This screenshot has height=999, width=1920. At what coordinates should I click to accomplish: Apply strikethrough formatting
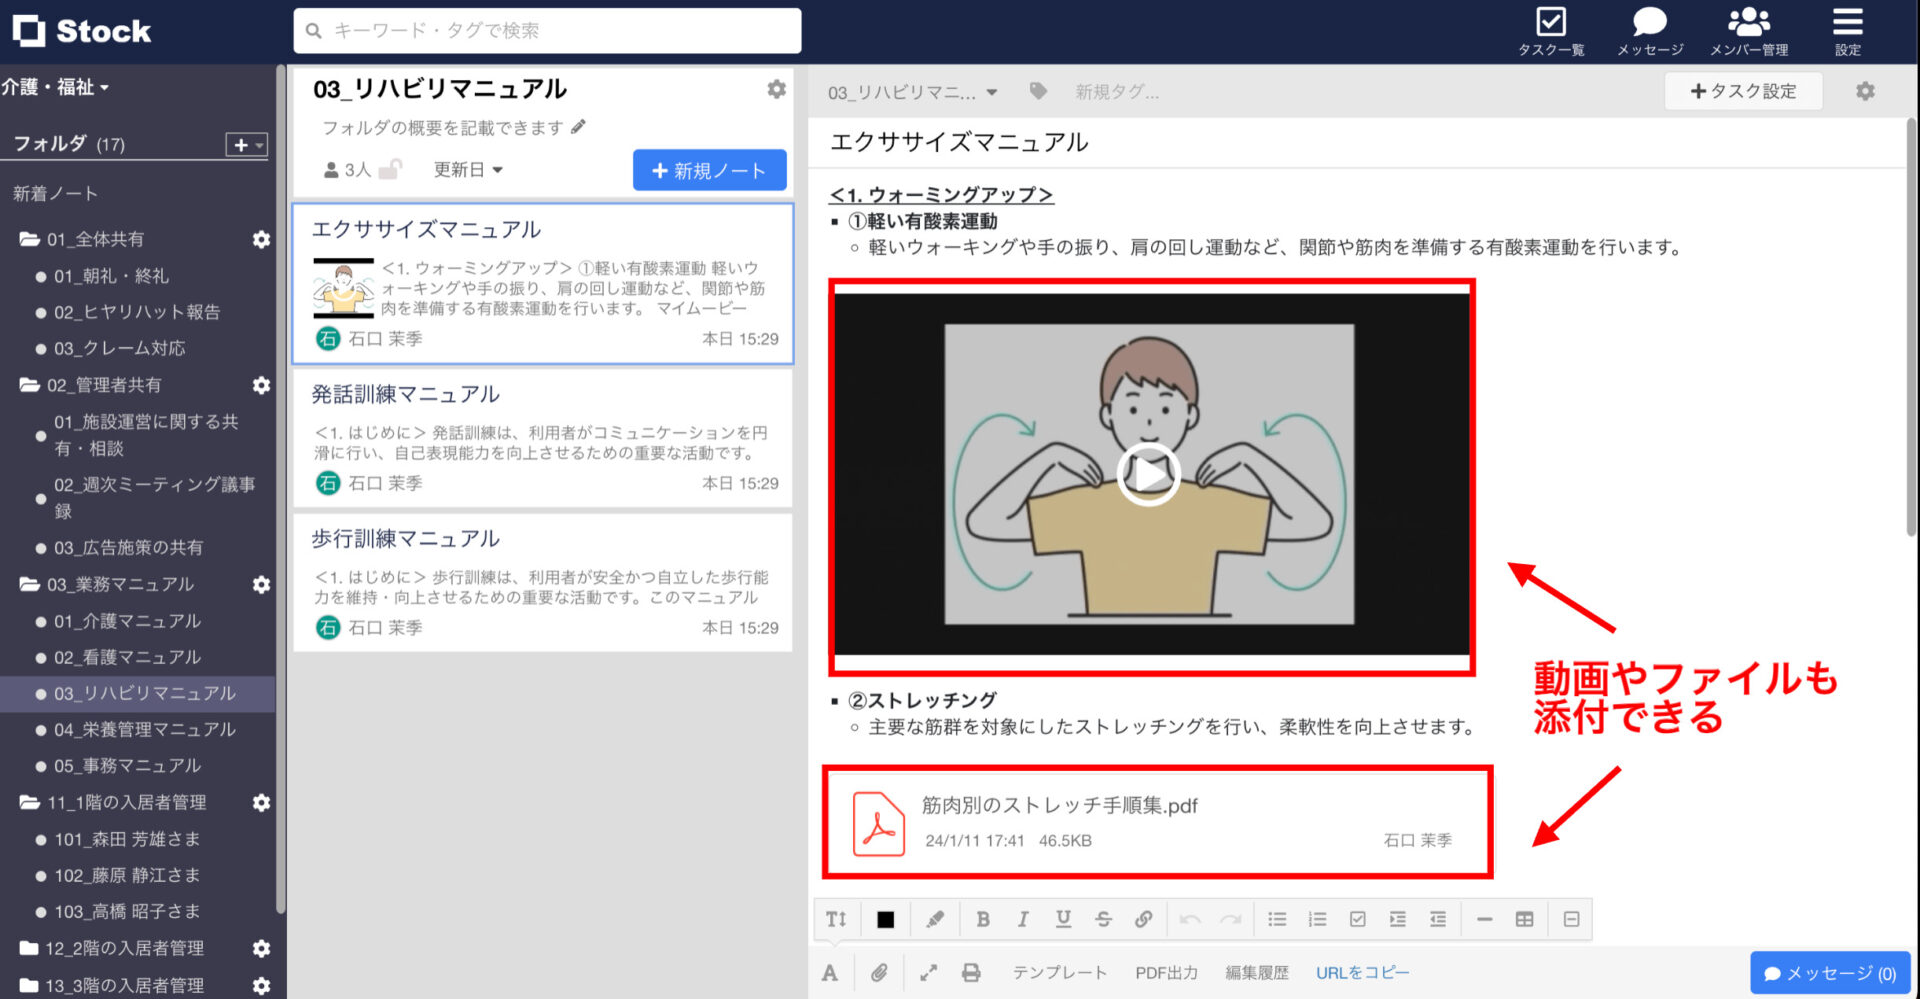[1103, 919]
